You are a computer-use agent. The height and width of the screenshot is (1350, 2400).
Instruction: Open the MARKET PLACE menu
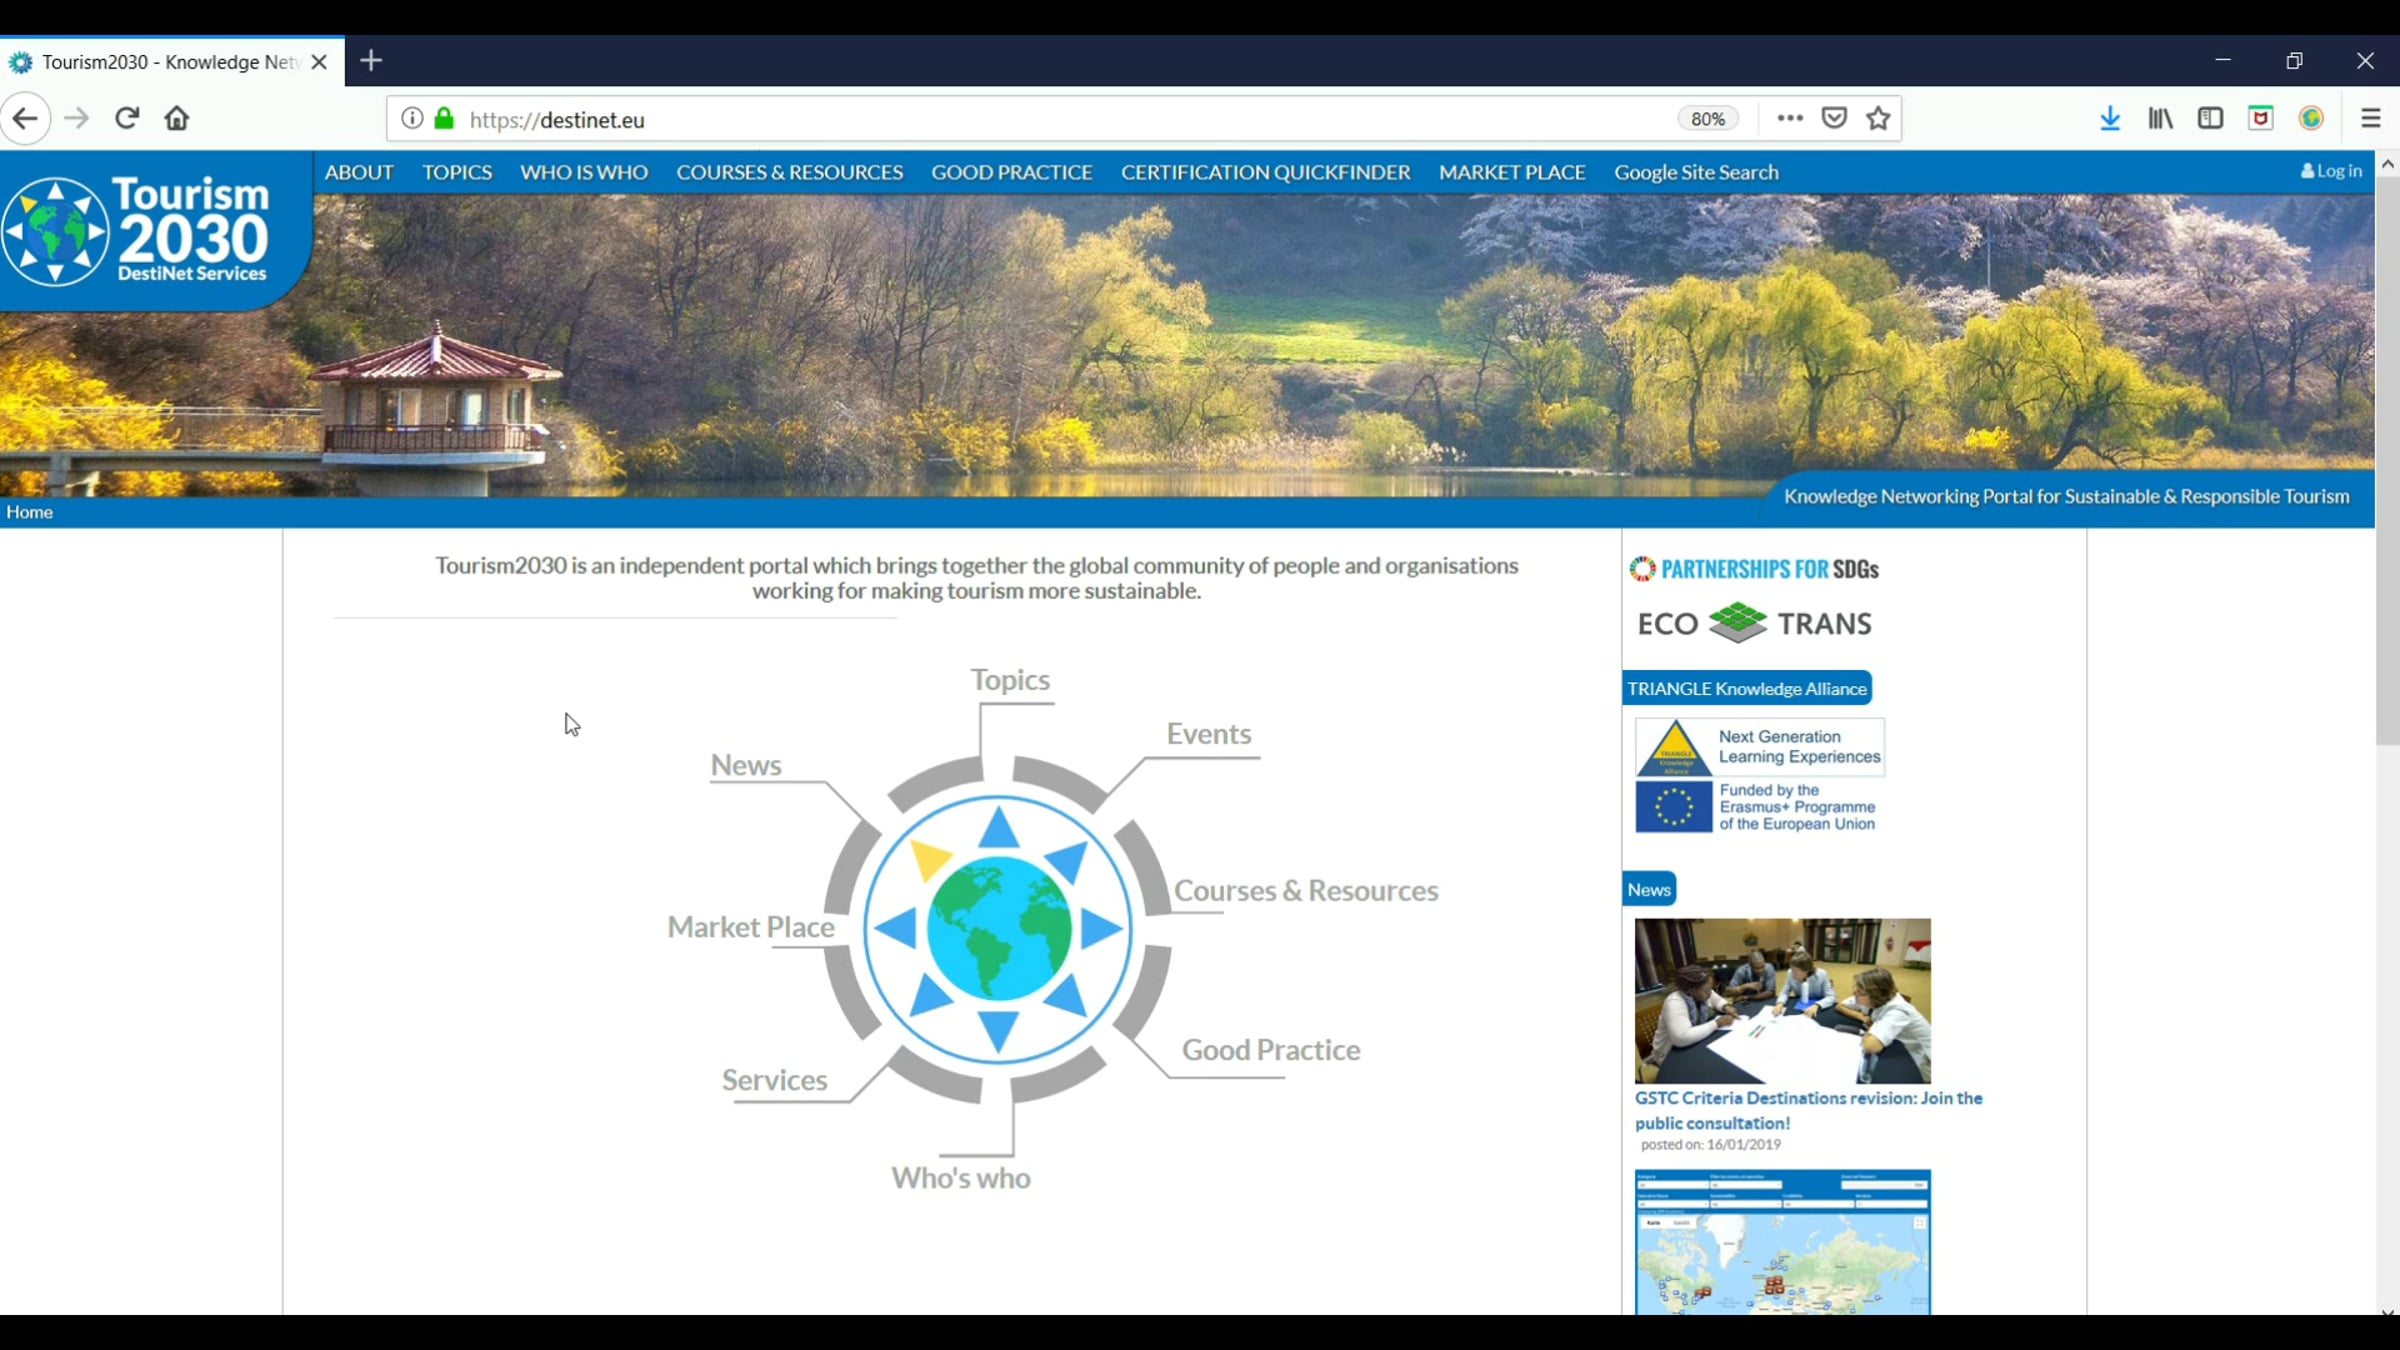coord(1512,172)
